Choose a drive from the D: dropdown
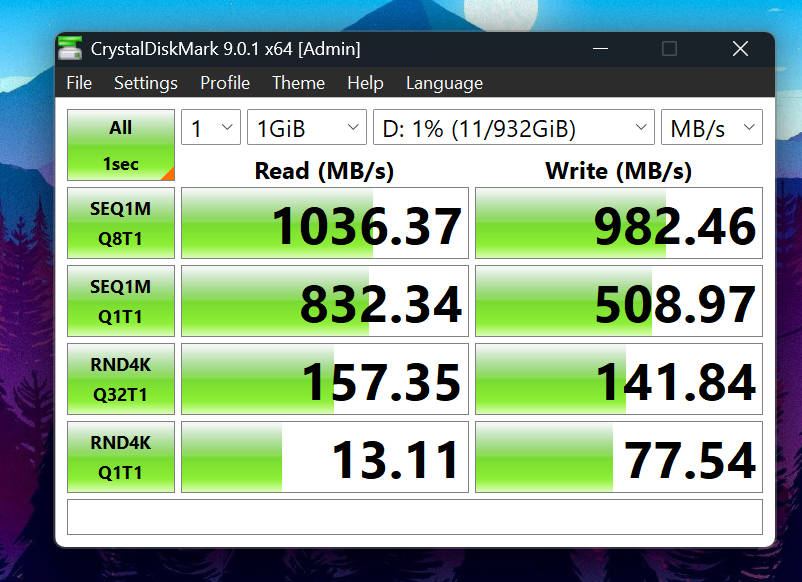This screenshot has width=802, height=582. tap(514, 128)
